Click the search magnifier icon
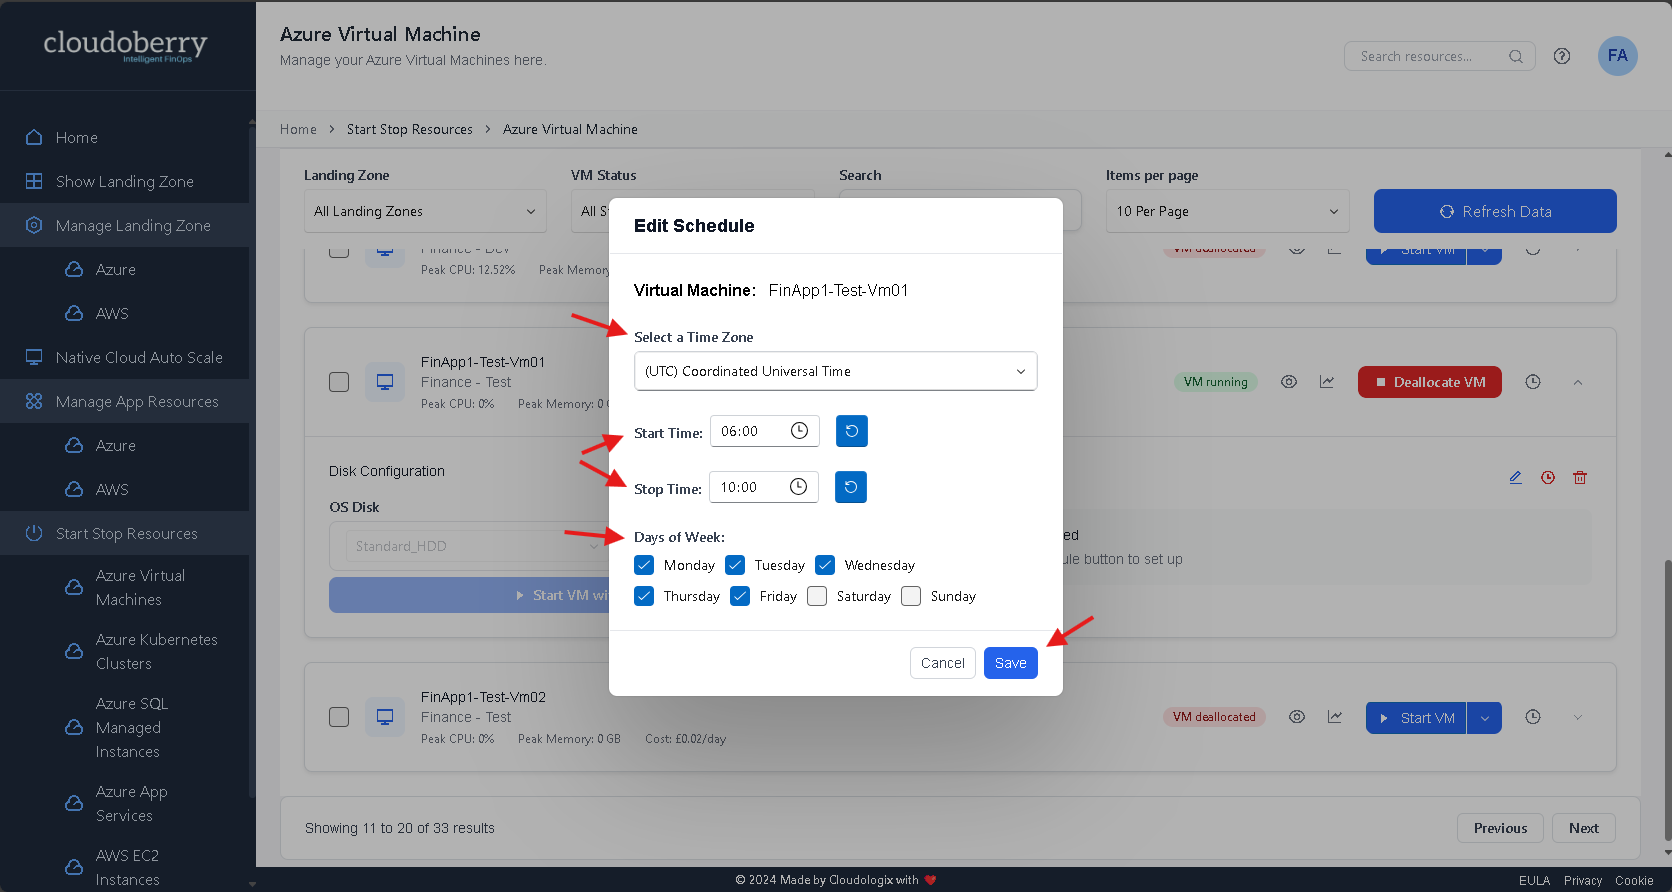The width and height of the screenshot is (1672, 892). pos(1516,56)
